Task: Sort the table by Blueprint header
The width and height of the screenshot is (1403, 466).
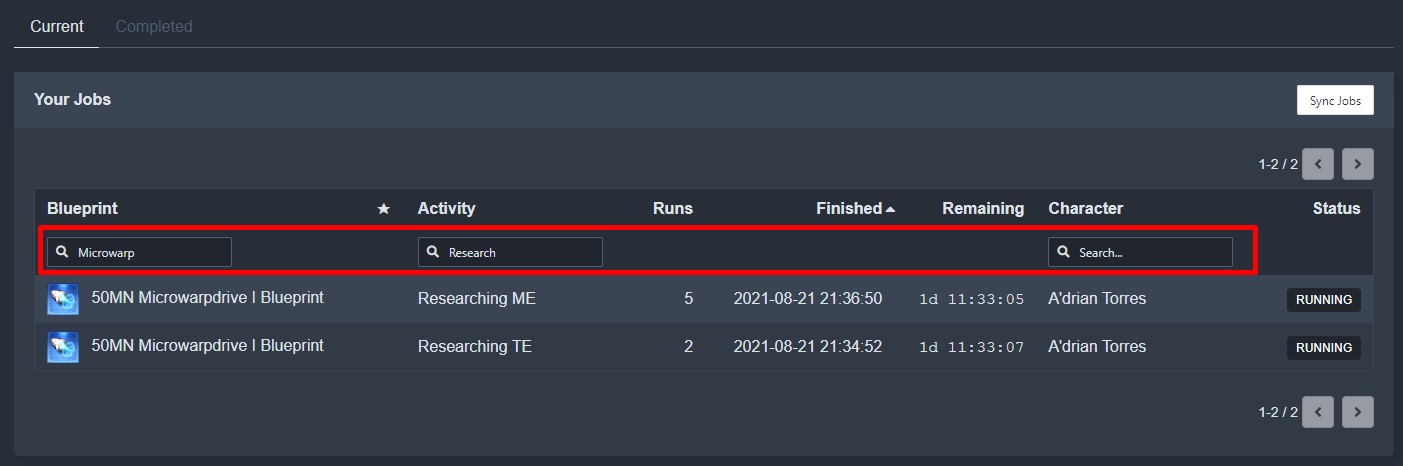Action: (82, 209)
